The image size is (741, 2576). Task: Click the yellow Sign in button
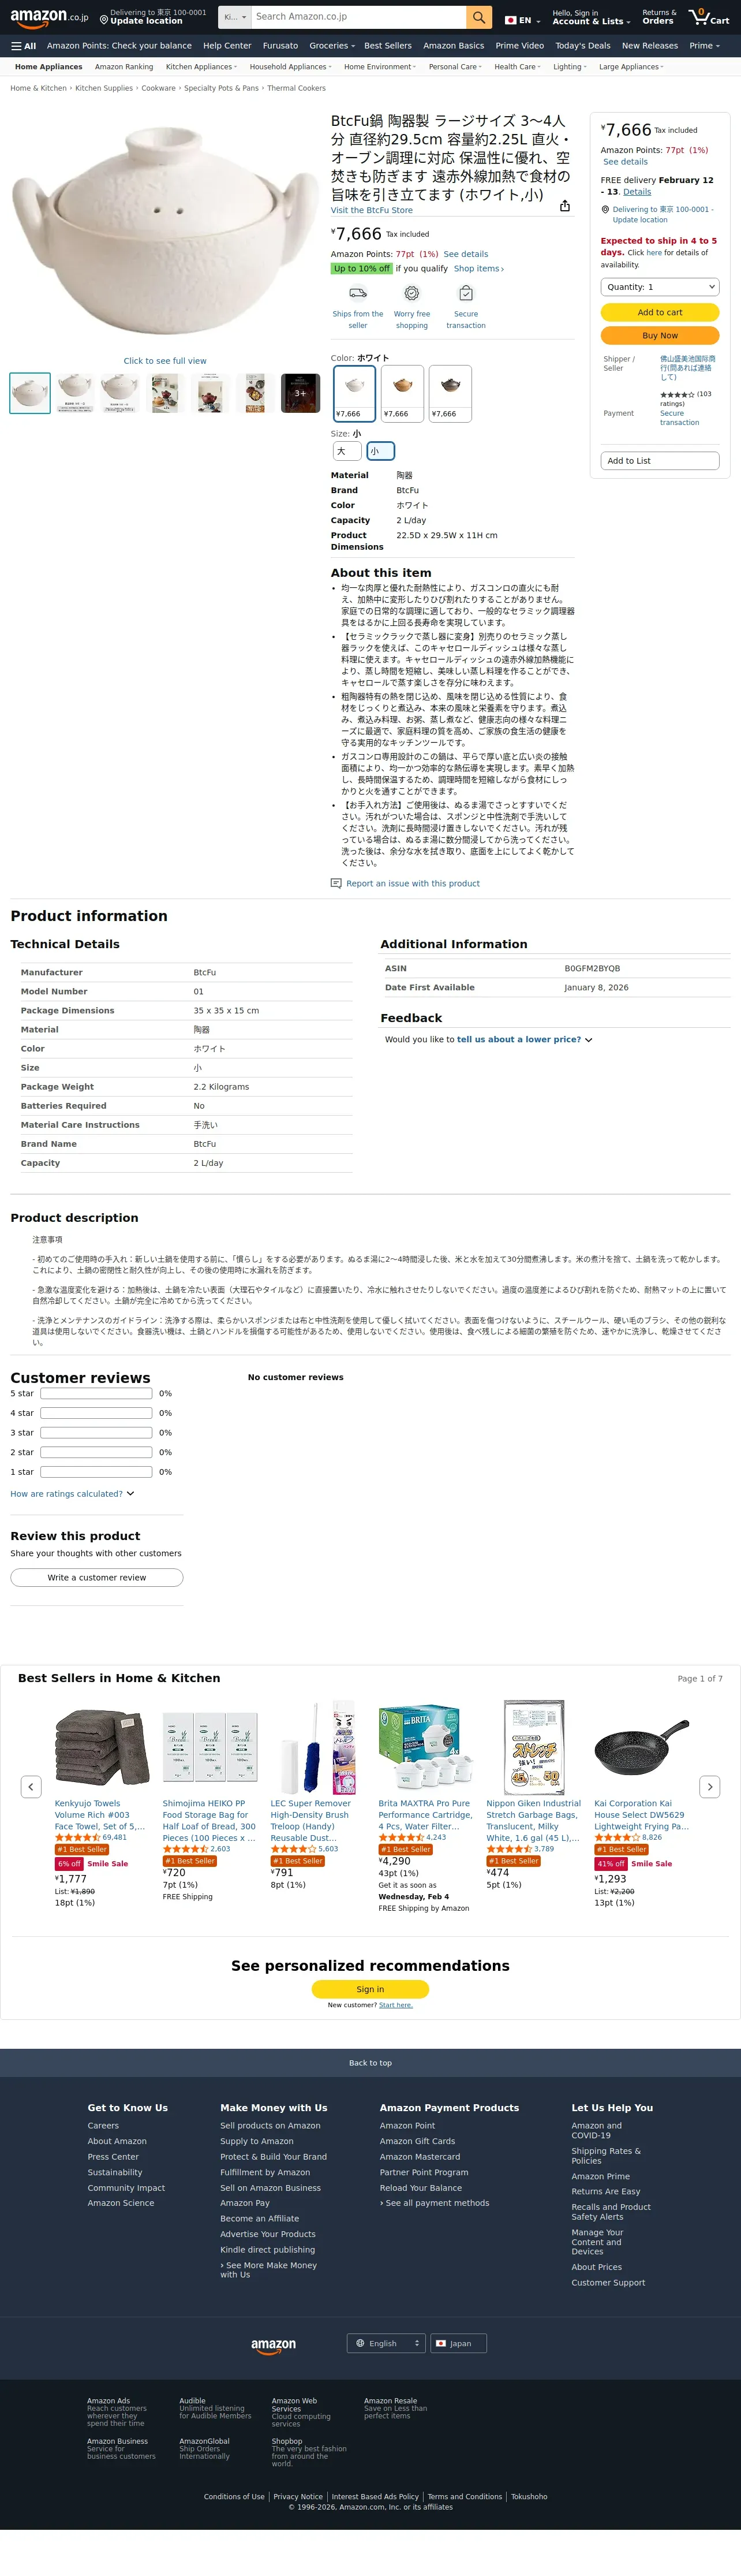click(370, 1990)
